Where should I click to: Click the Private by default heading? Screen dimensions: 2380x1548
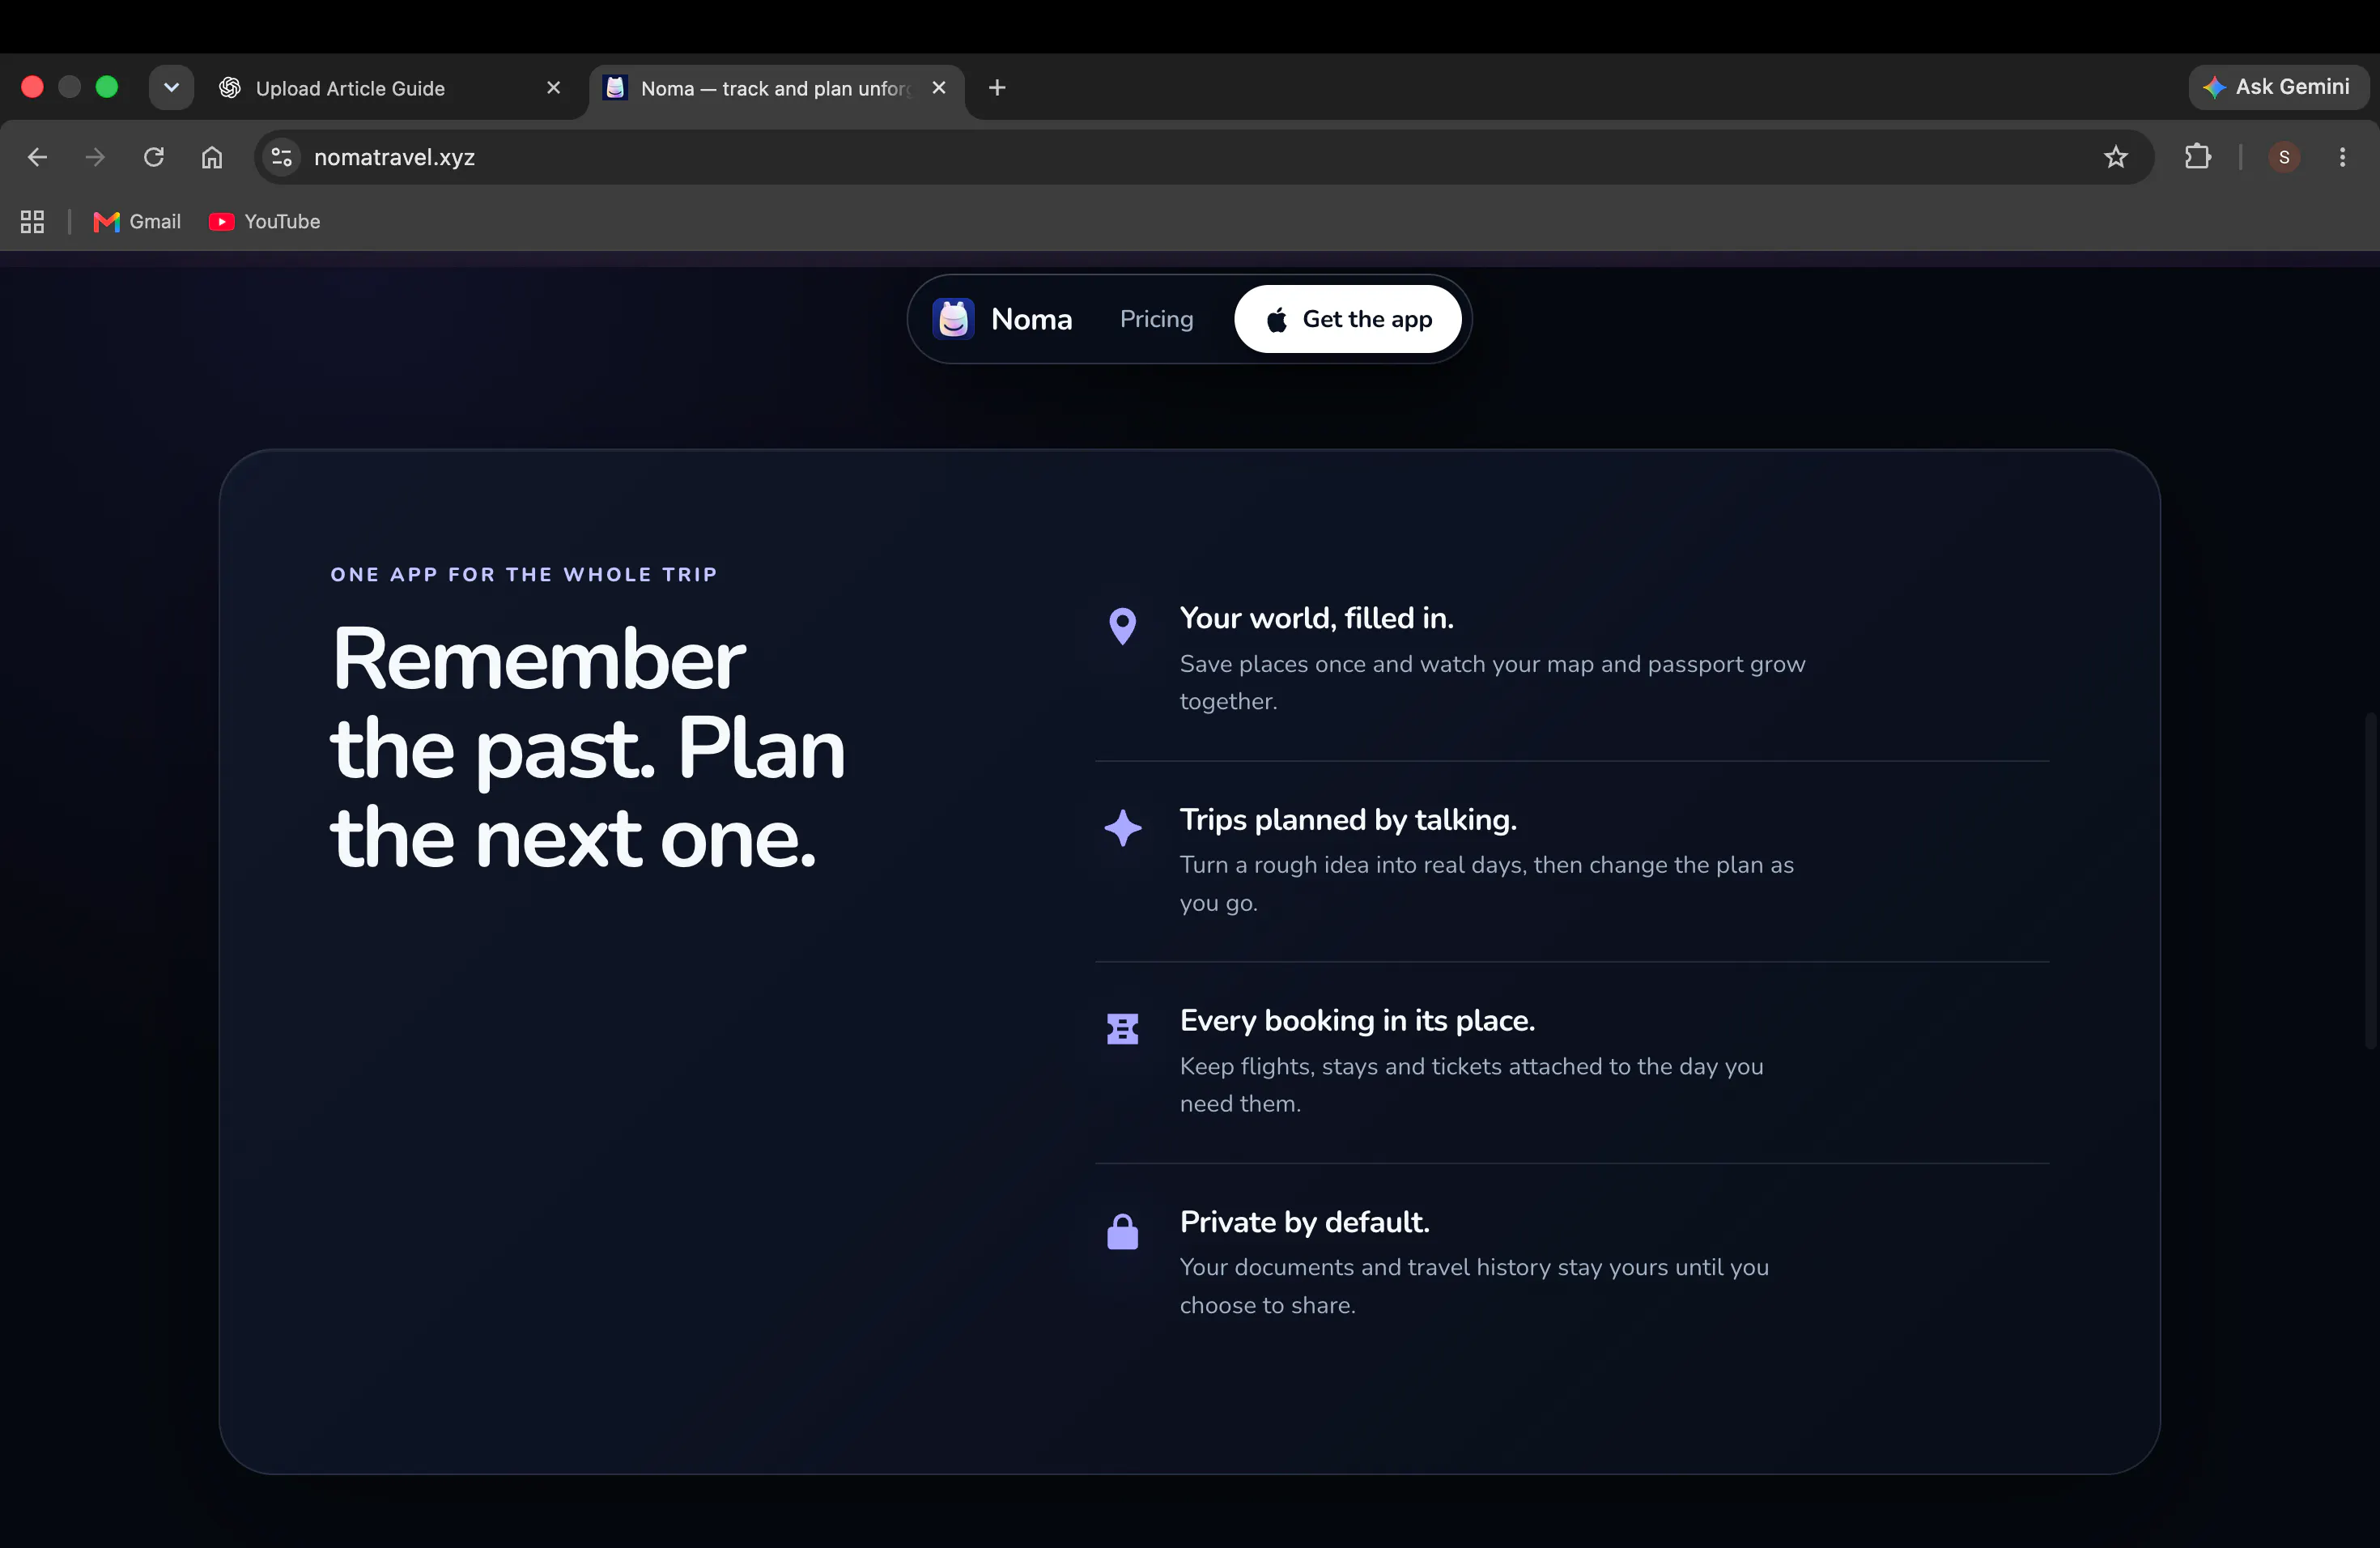click(x=1304, y=1222)
